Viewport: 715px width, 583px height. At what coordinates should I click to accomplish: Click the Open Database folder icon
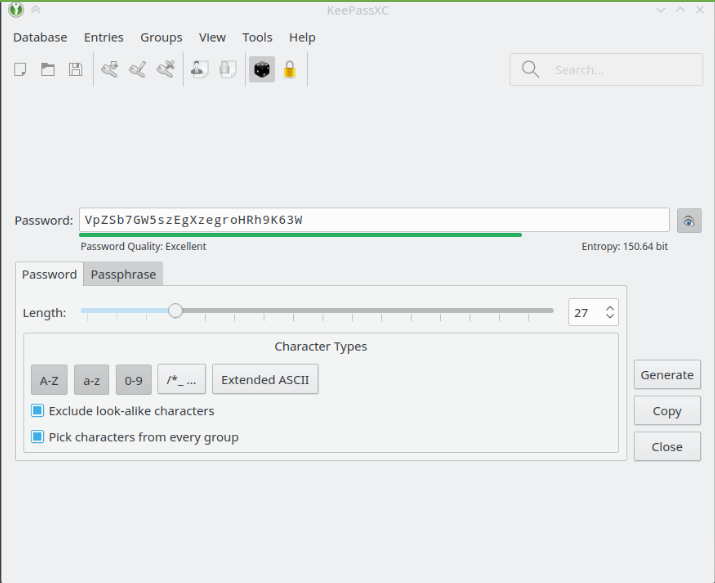click(x=48, y=70)
